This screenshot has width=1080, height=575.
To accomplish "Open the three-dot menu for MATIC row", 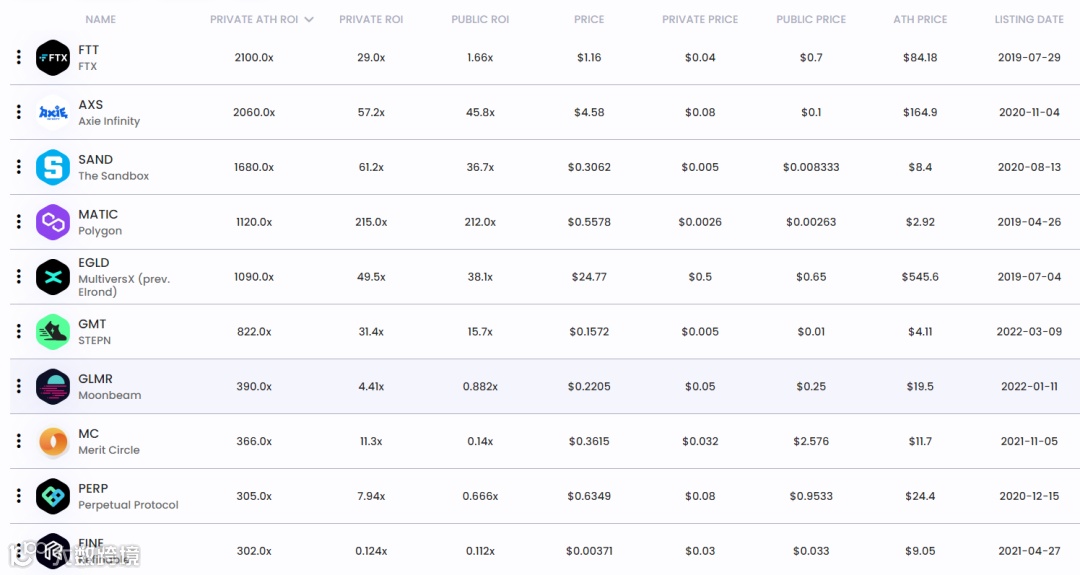I will (19, 222).
